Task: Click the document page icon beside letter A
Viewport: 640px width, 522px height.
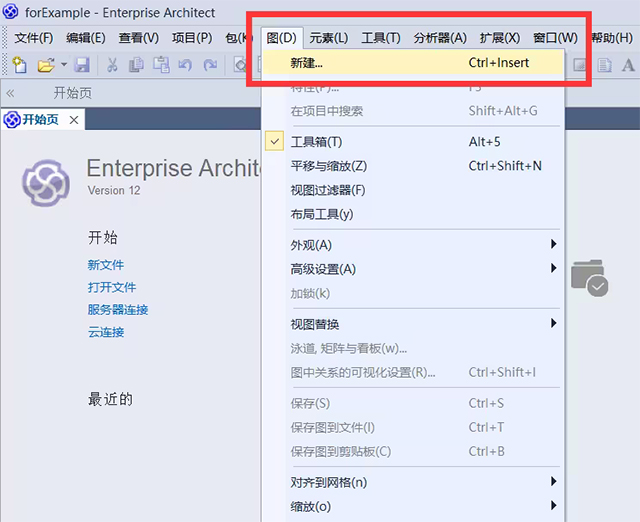Action: click(x=604, y=65)
